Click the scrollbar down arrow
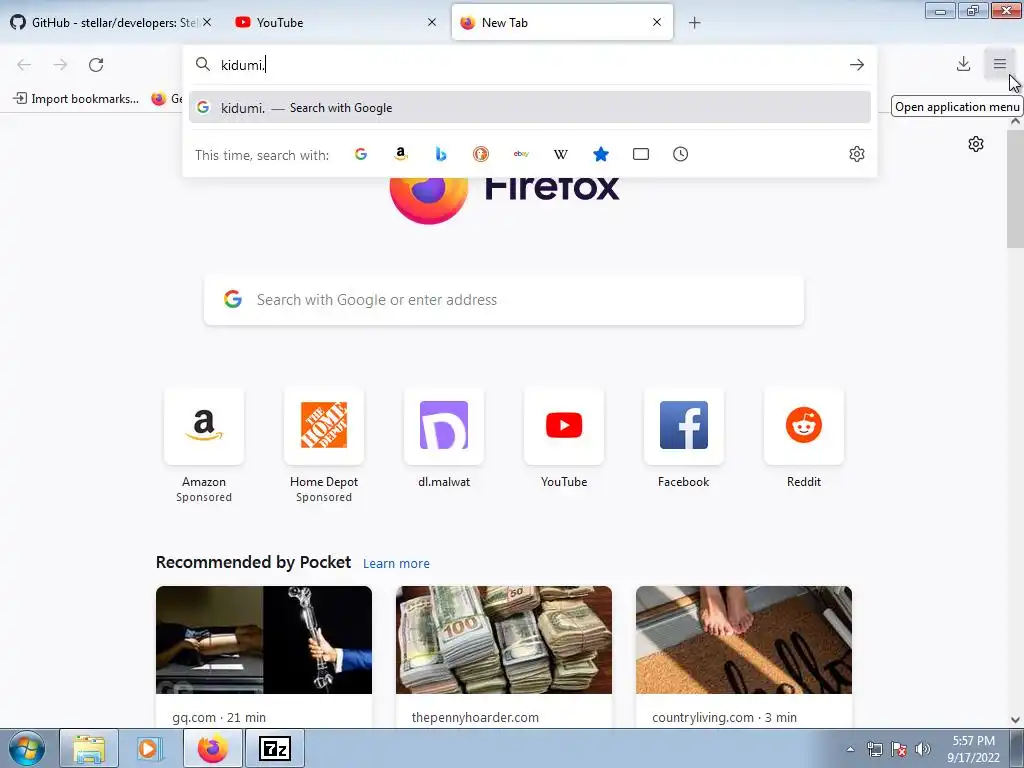1024x768 pixels. [x=1016, y=720]
